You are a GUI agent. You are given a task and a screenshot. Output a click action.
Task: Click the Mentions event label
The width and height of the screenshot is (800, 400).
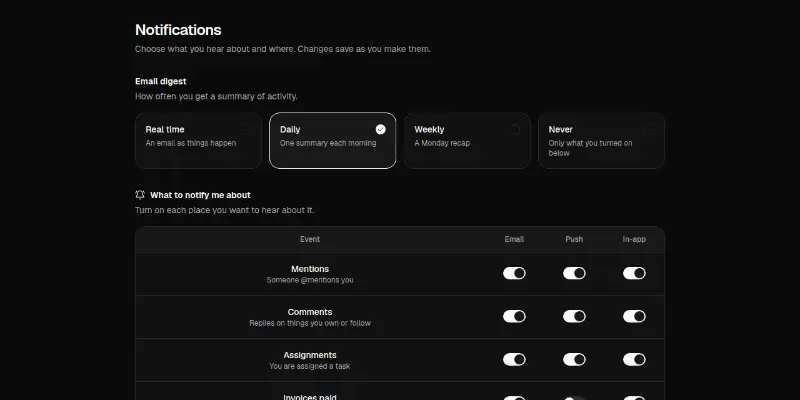point(310,269)
